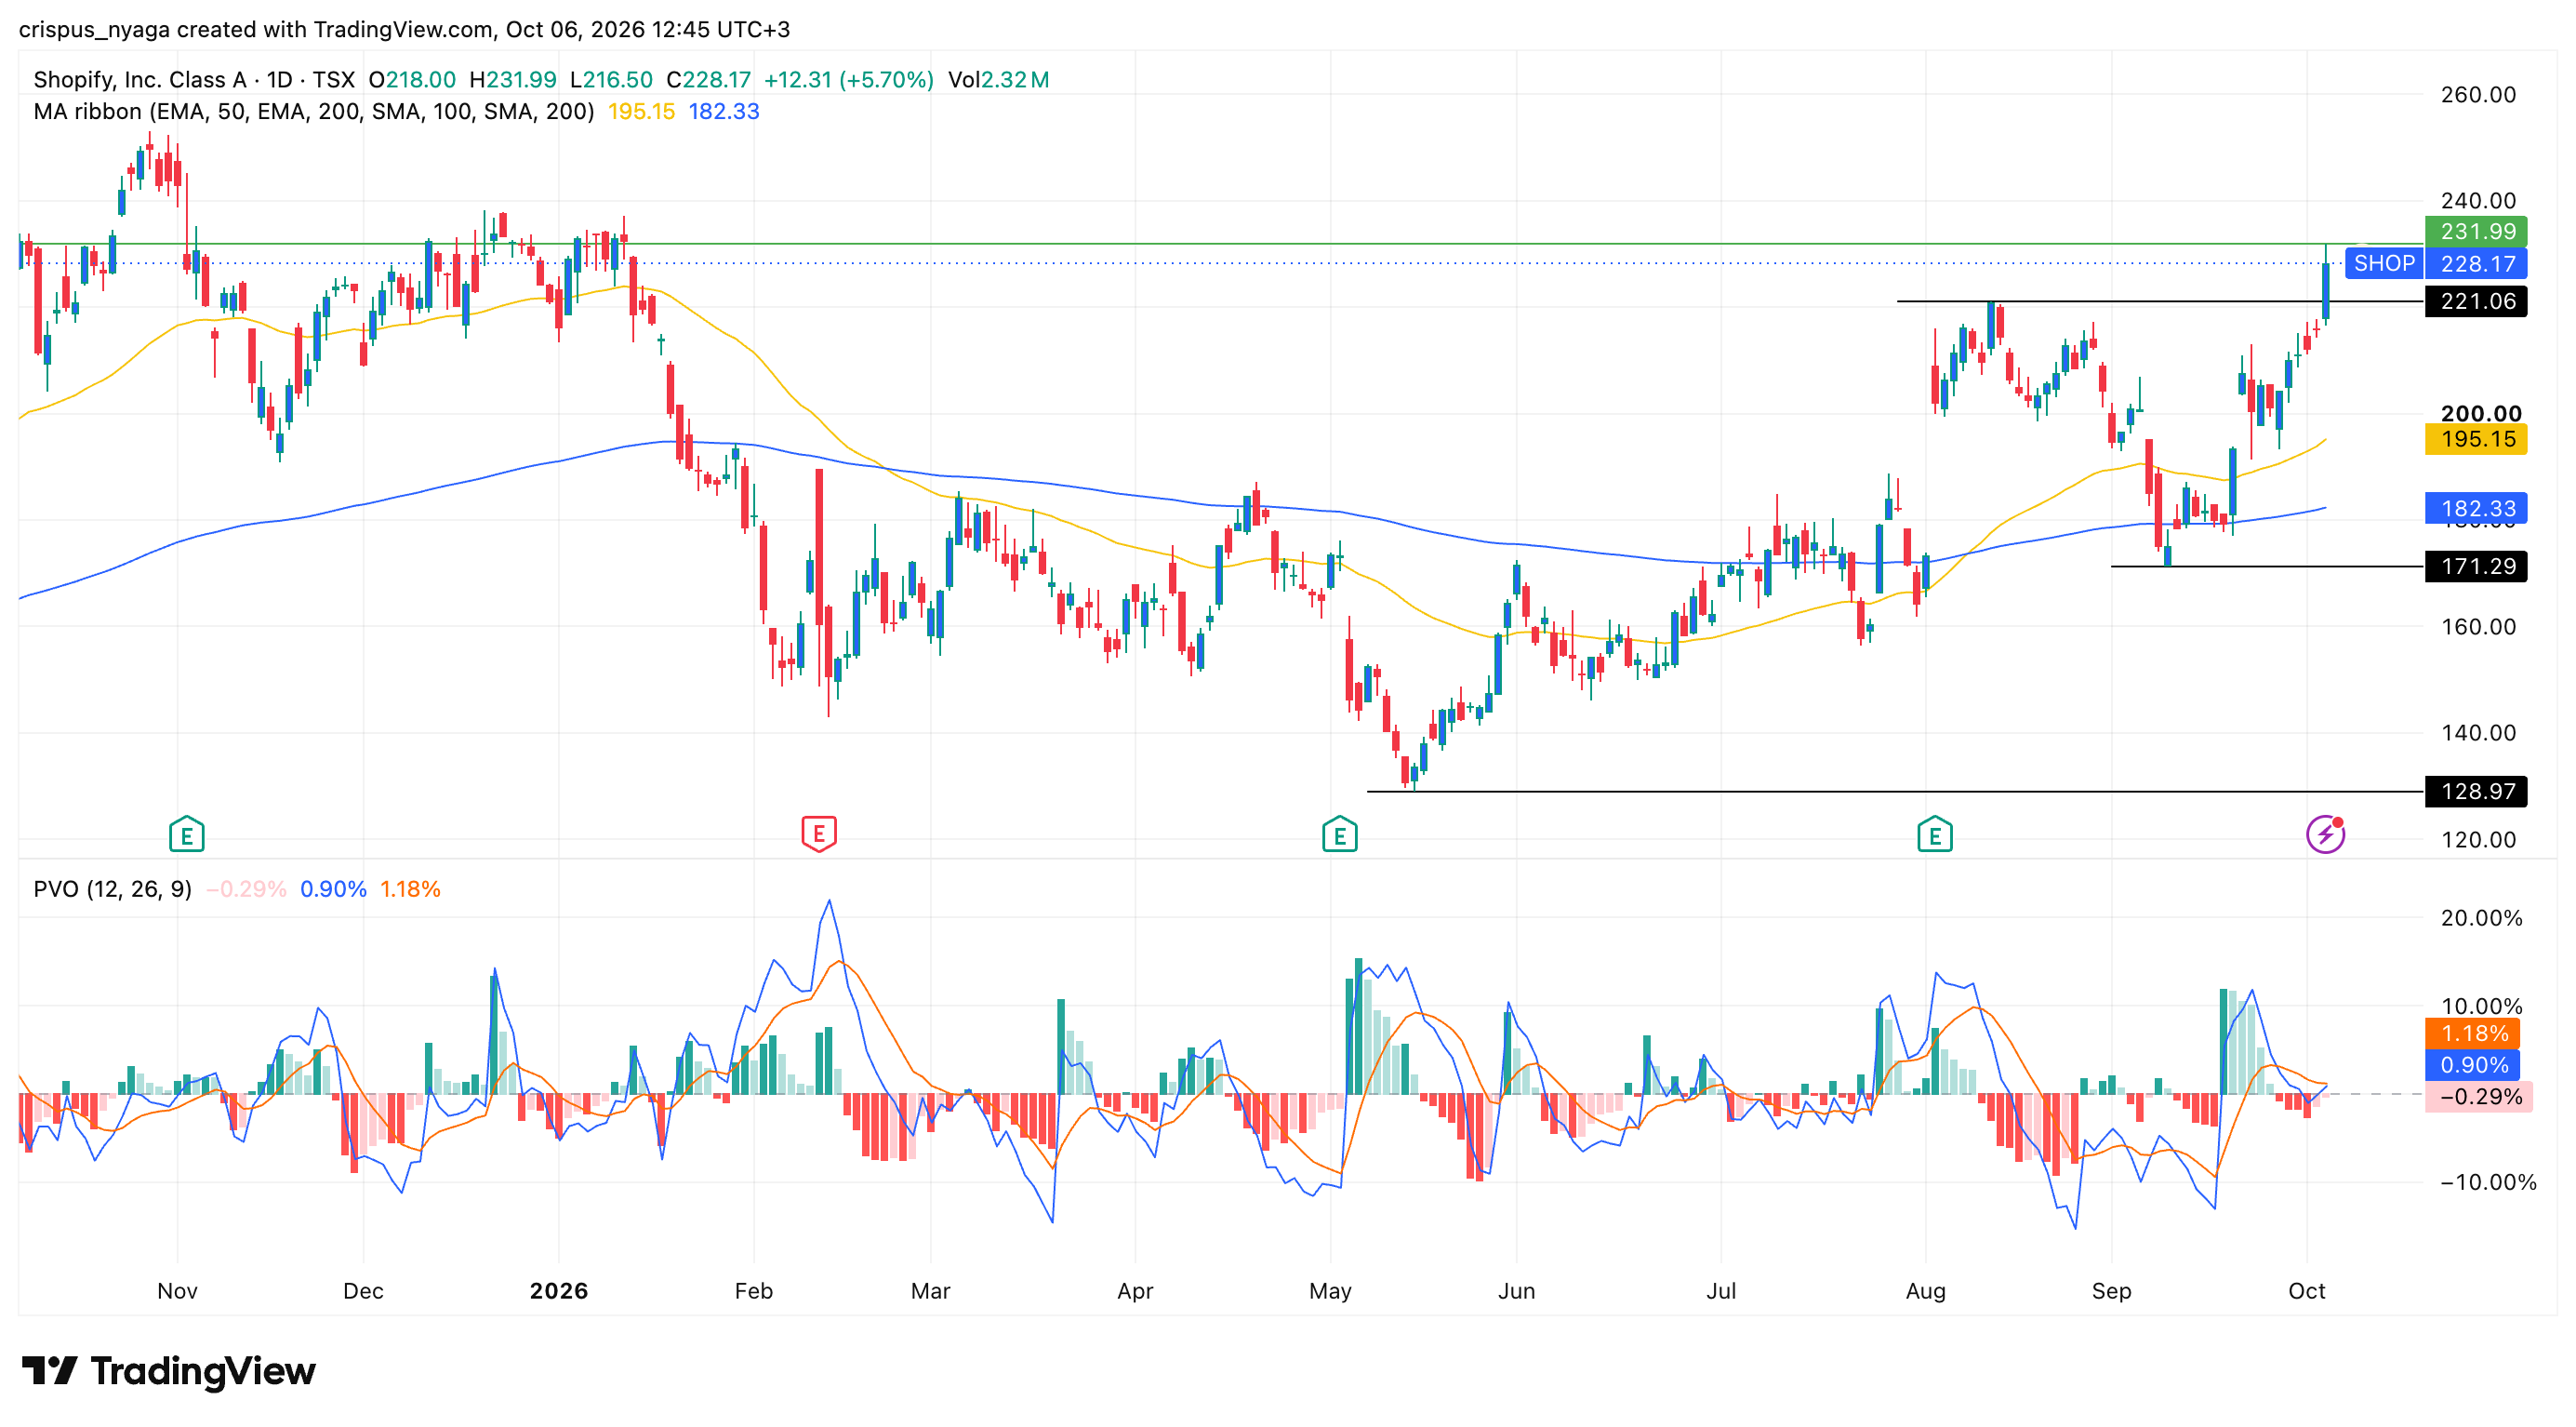The height and width of the screenshot is (1427, 2576).
Task: Click the Vol 2.32 M value
Action: pos(998,80)
